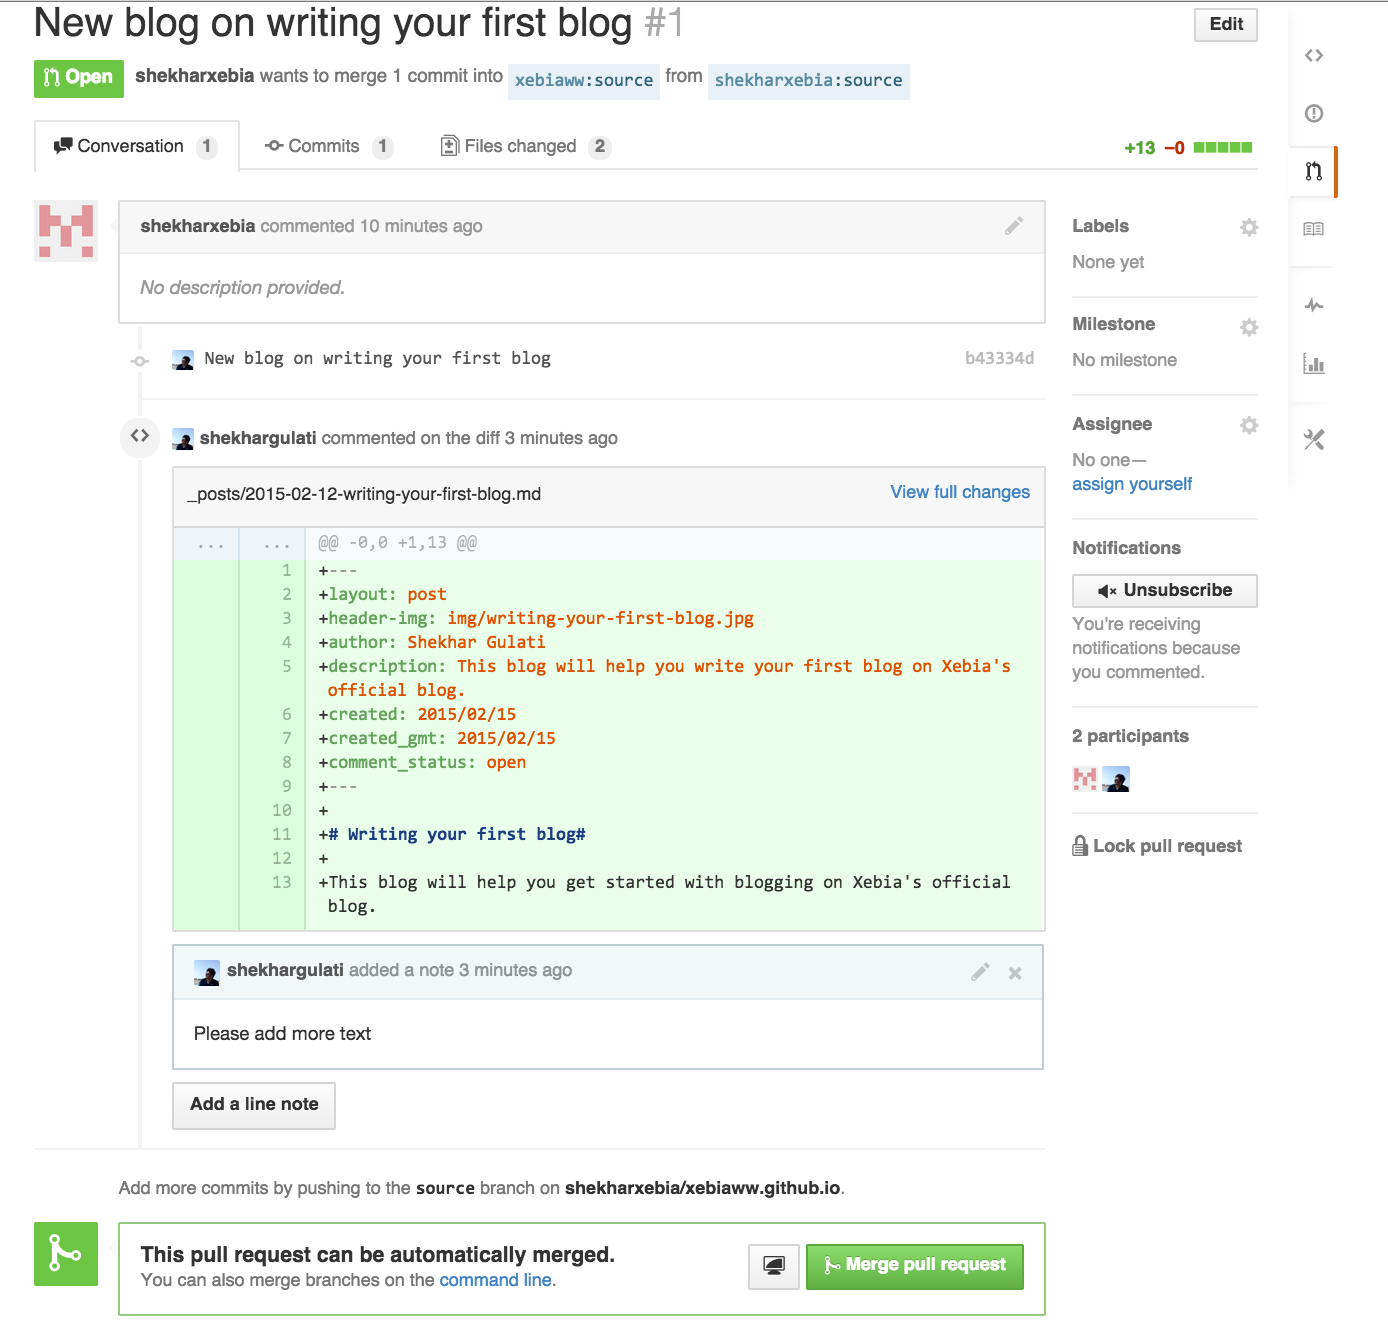Open the Code icon in right sidebar
Screen dimensions: 1388x1328
1314,56
